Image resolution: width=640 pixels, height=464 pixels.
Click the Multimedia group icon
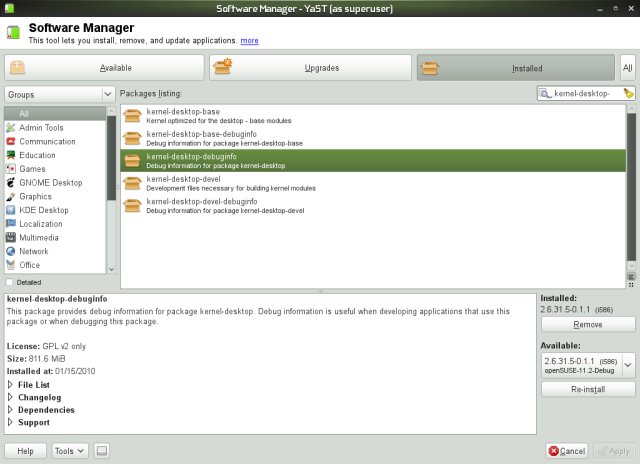11,238
